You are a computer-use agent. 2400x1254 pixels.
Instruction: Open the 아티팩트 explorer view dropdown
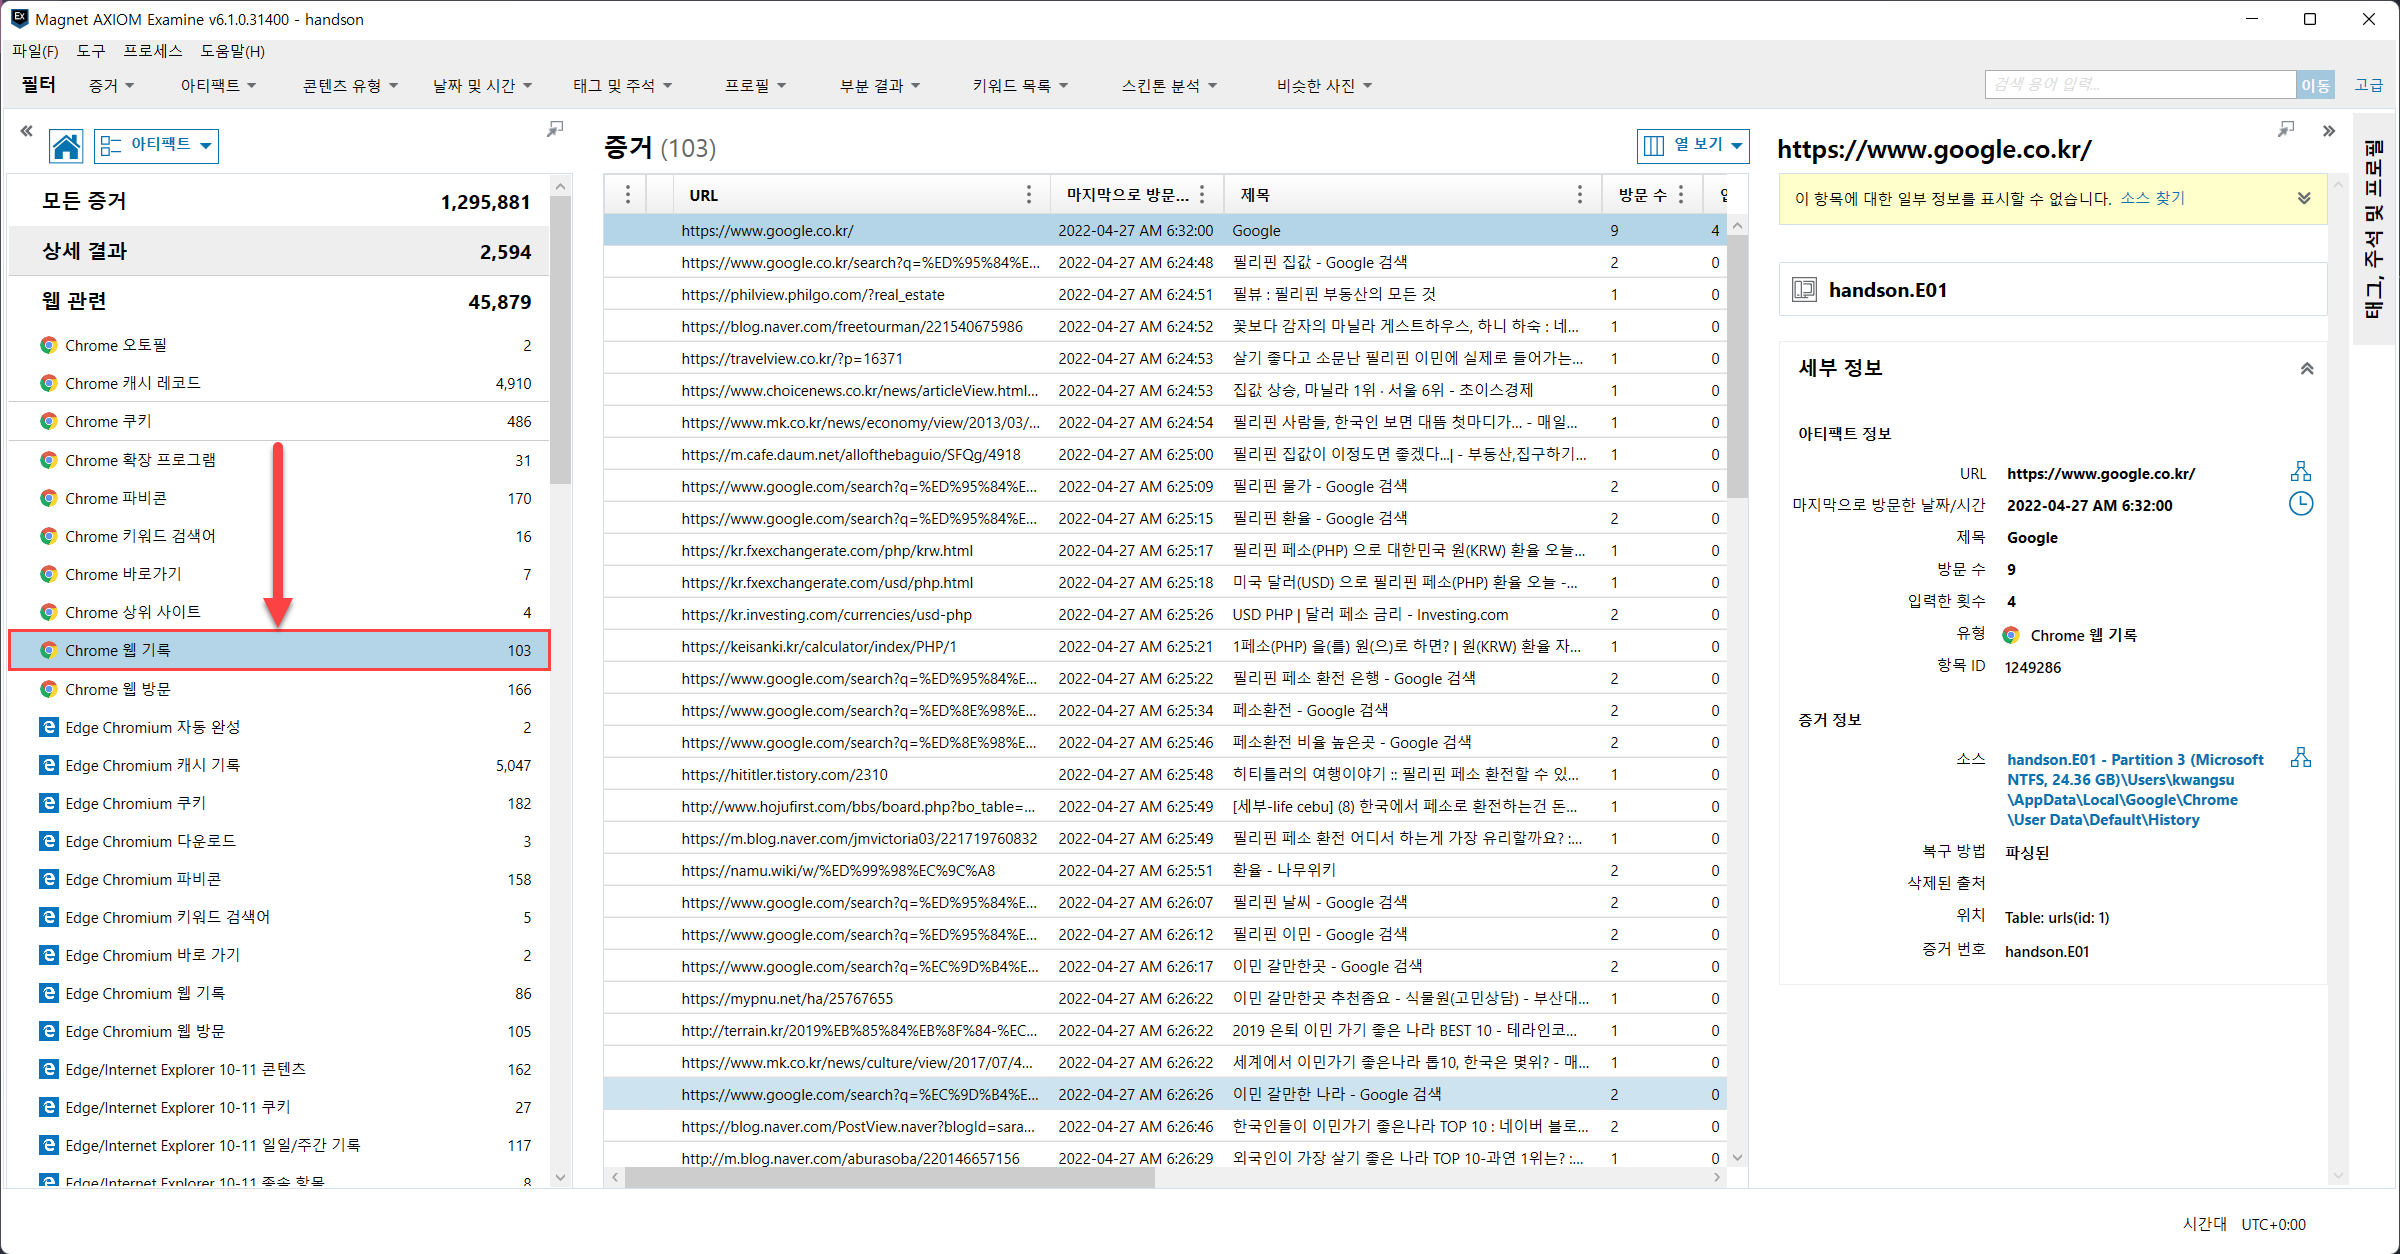156,146
